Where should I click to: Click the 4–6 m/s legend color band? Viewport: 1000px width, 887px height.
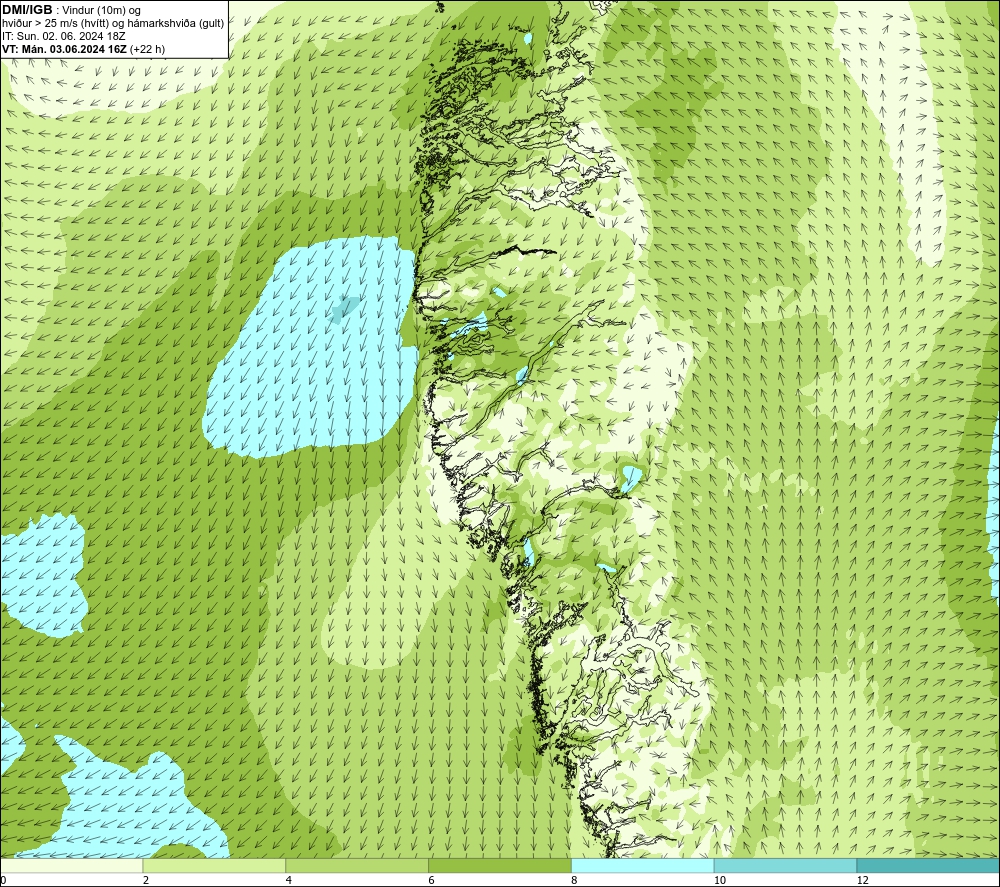point(357,865)
